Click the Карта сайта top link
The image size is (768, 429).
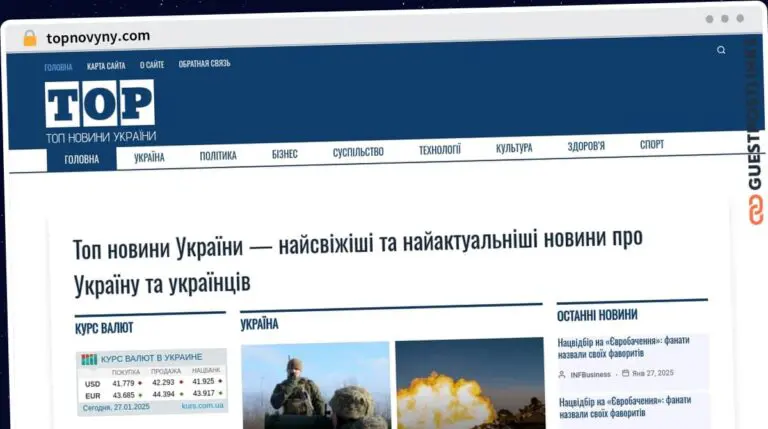(x=106, y=66)
